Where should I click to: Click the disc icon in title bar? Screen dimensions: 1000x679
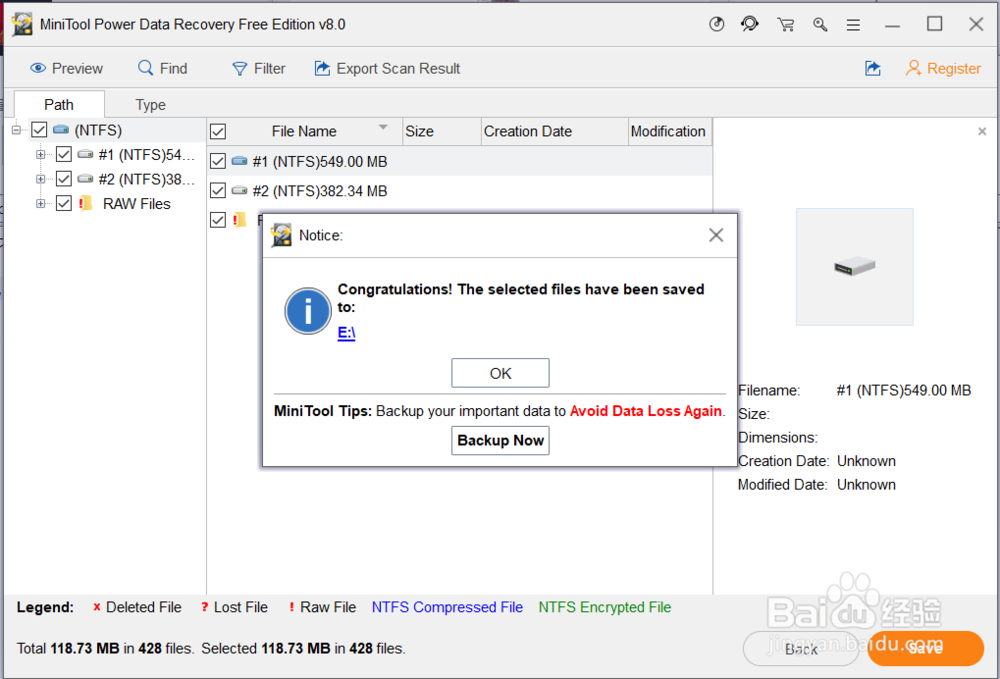click(717, 24)
